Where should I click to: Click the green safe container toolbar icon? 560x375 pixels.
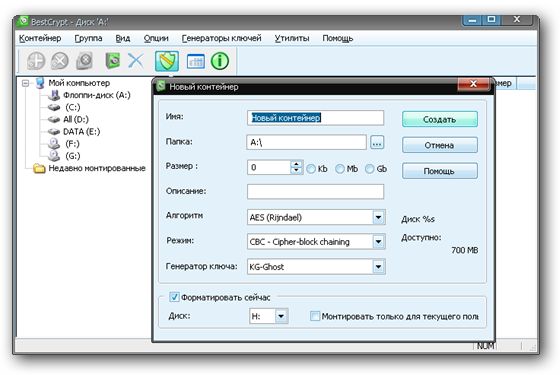[113, 61]
